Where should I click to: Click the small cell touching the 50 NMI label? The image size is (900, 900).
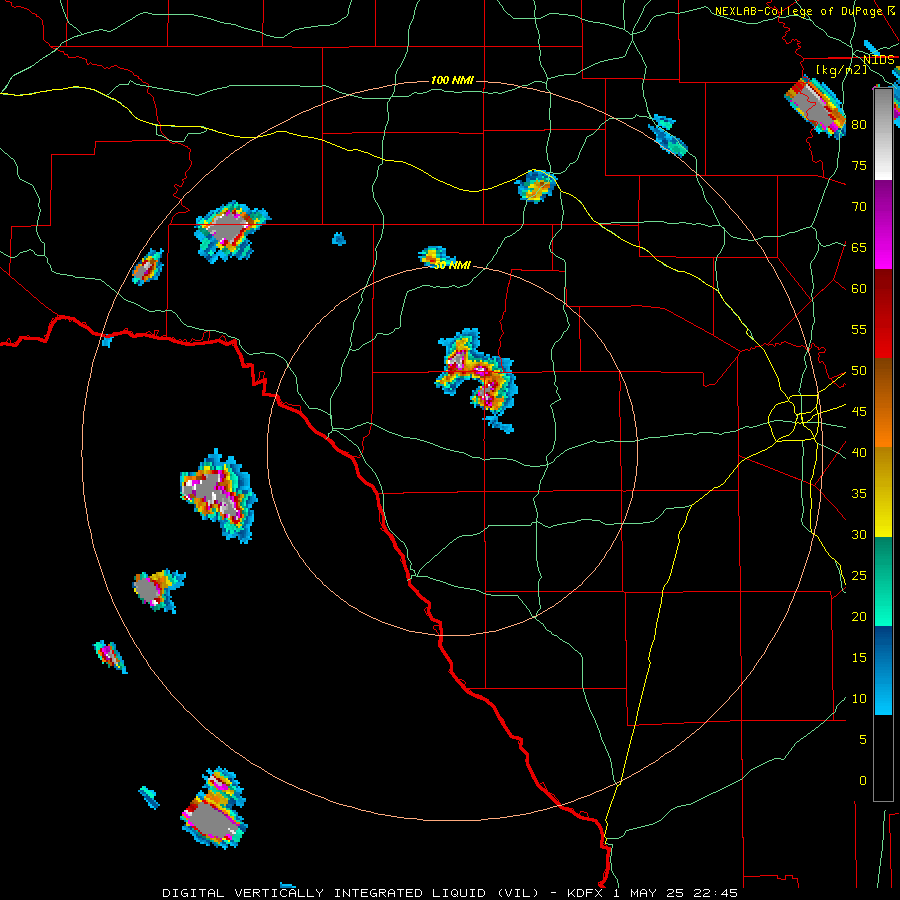pos(435,256)
